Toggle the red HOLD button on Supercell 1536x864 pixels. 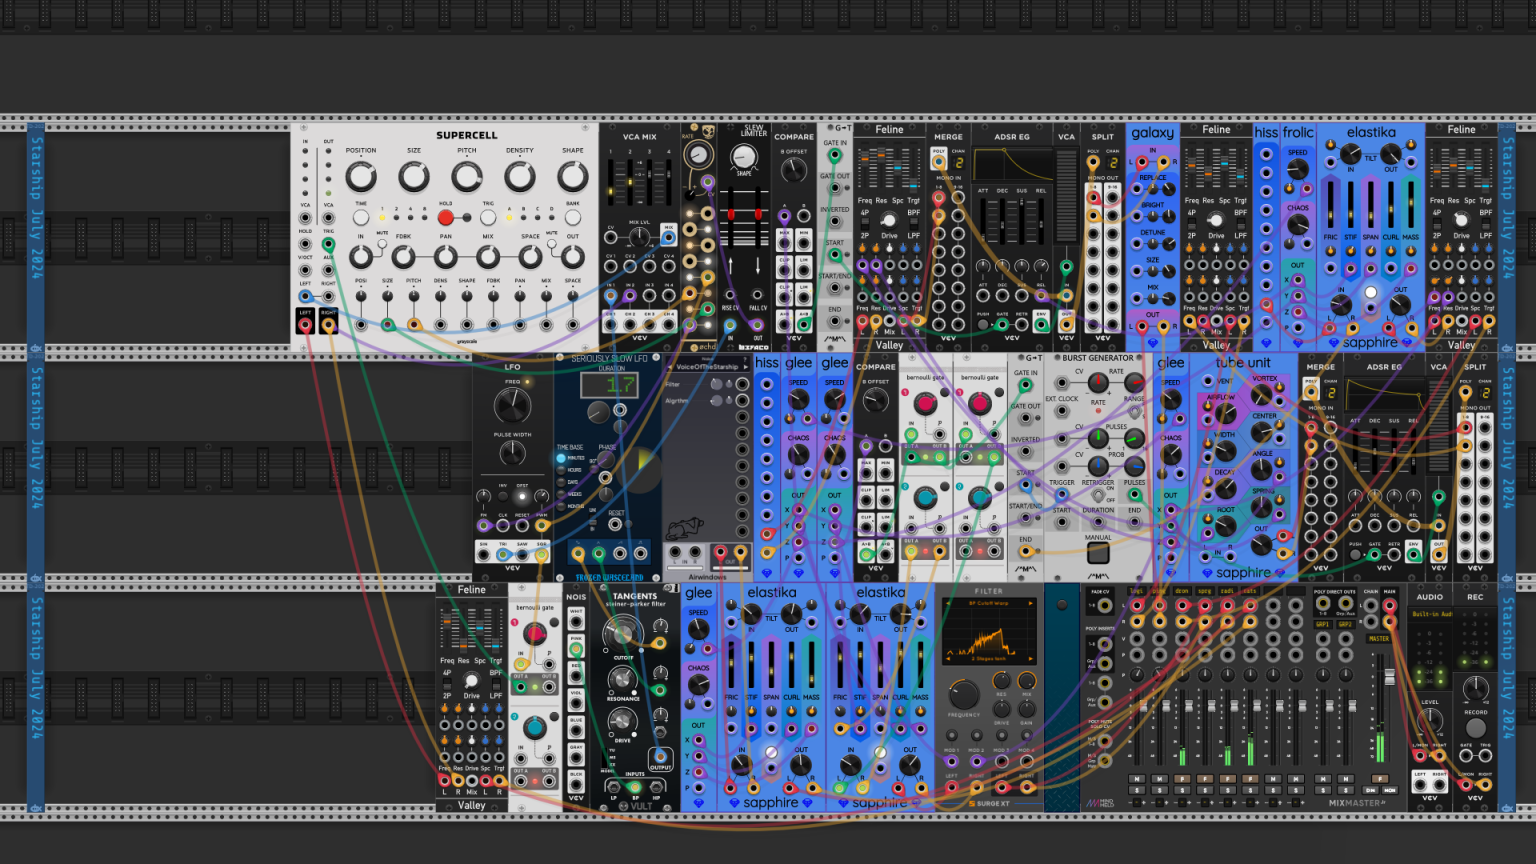445,217
